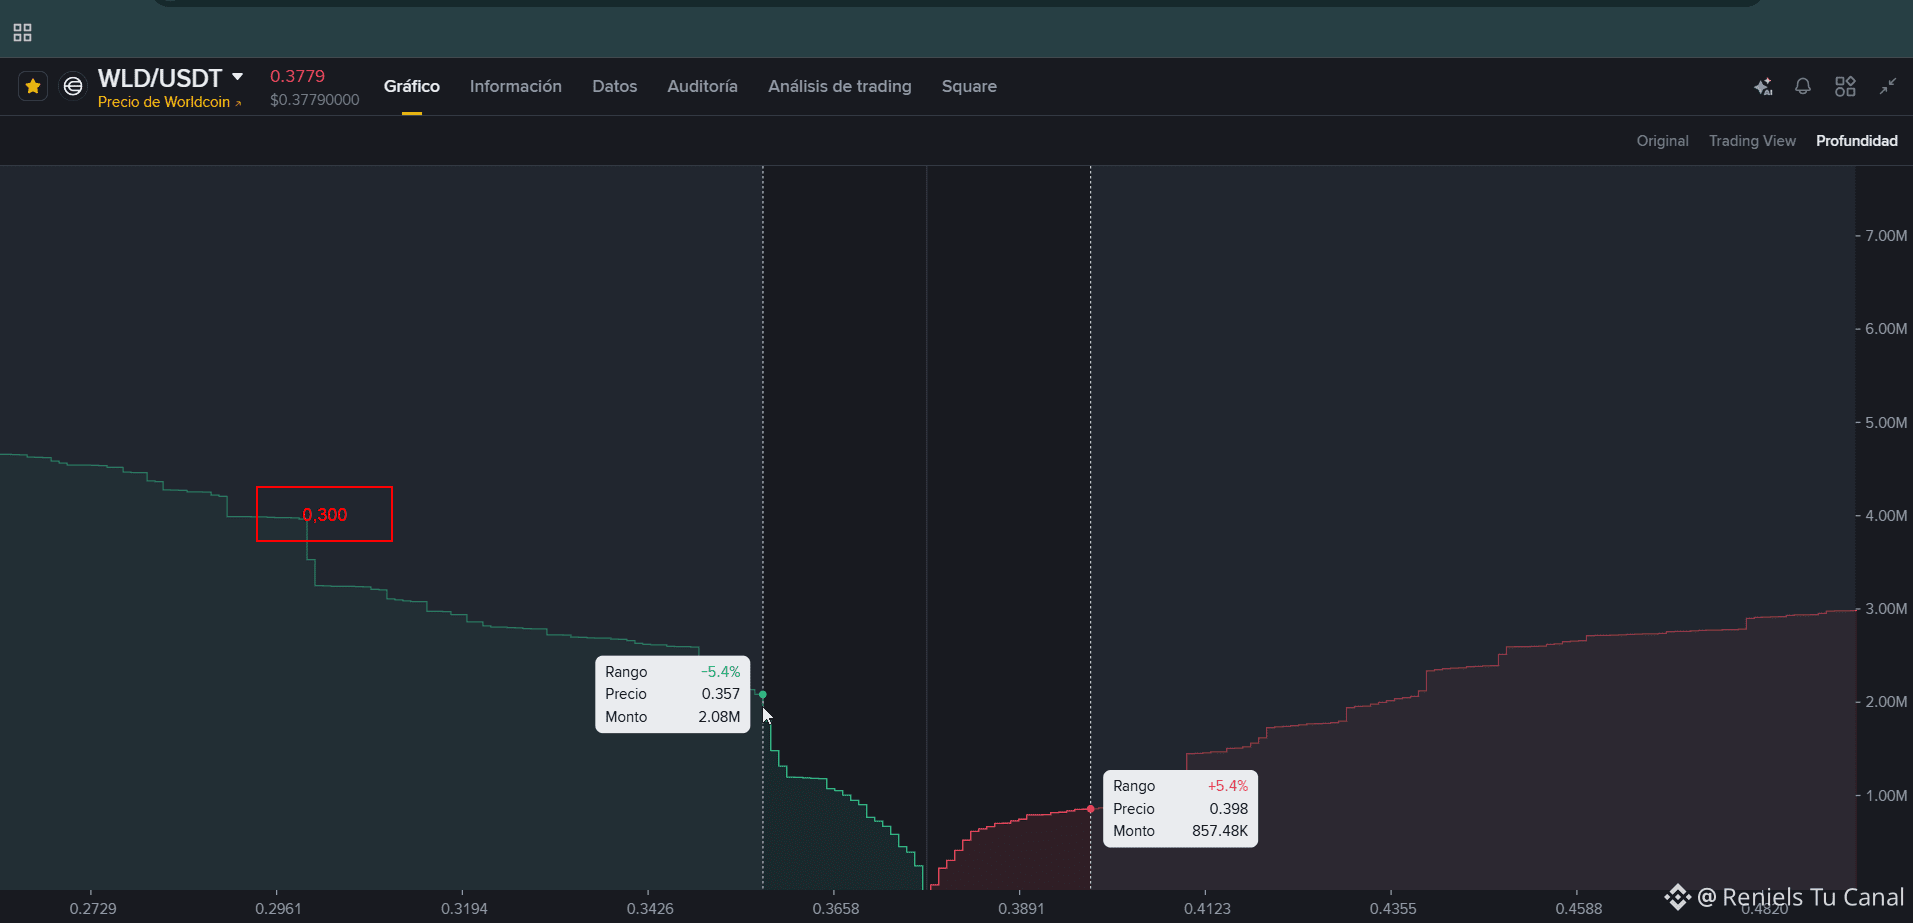Click the 3.00M volume axis label
This screenshot has width=1913, height=923.
pos(1886,608)
